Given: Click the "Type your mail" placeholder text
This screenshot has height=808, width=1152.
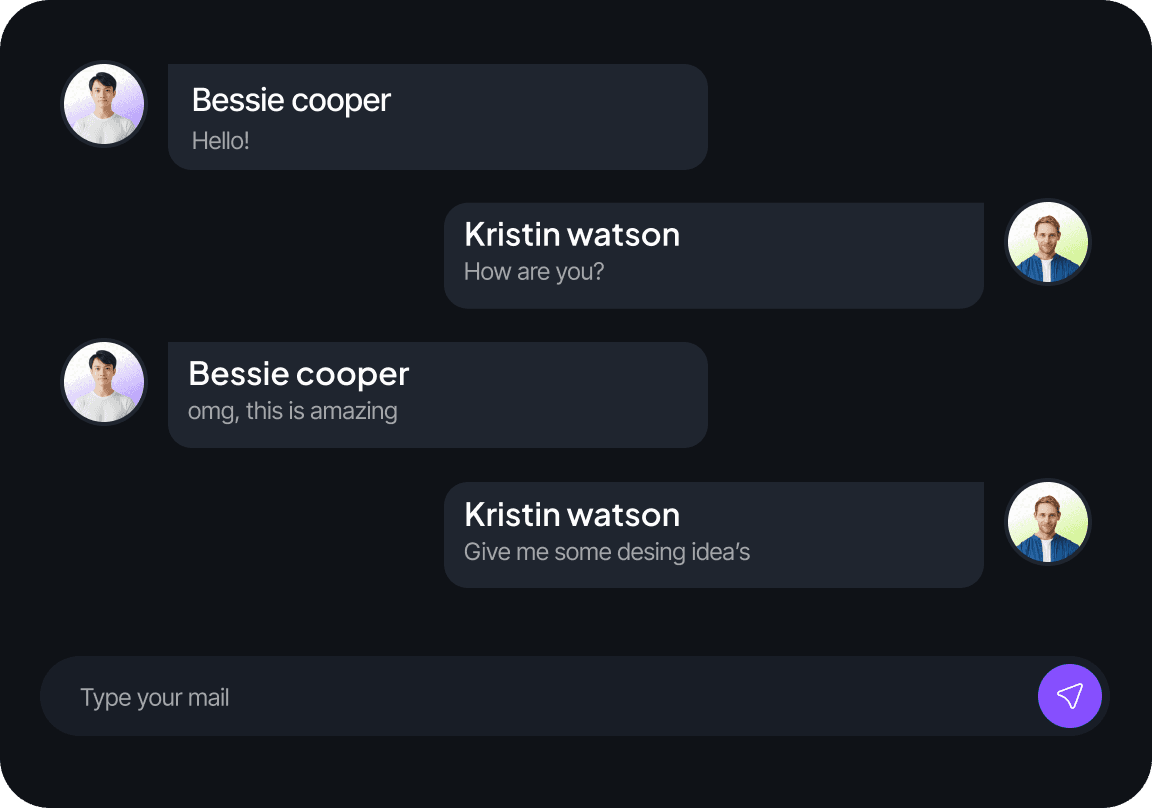Looking at the screenshot, I should pyautogui.click(x=155, y=697).
